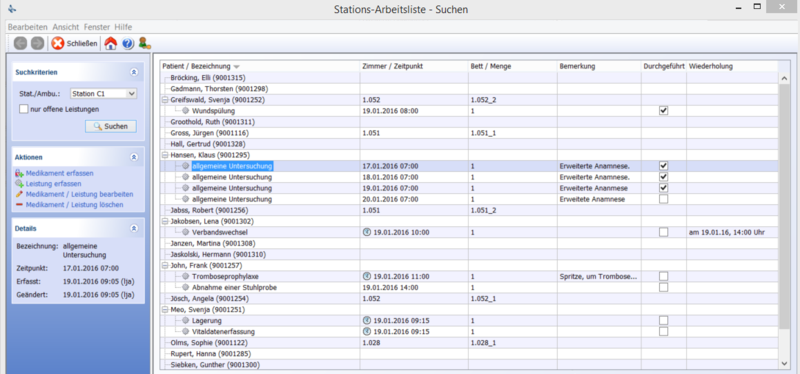The image size is (800, 374).
Task: Uncheck Durchgeführt for Wundspülung
Action: pyautogui.click(x=663, y=111)
